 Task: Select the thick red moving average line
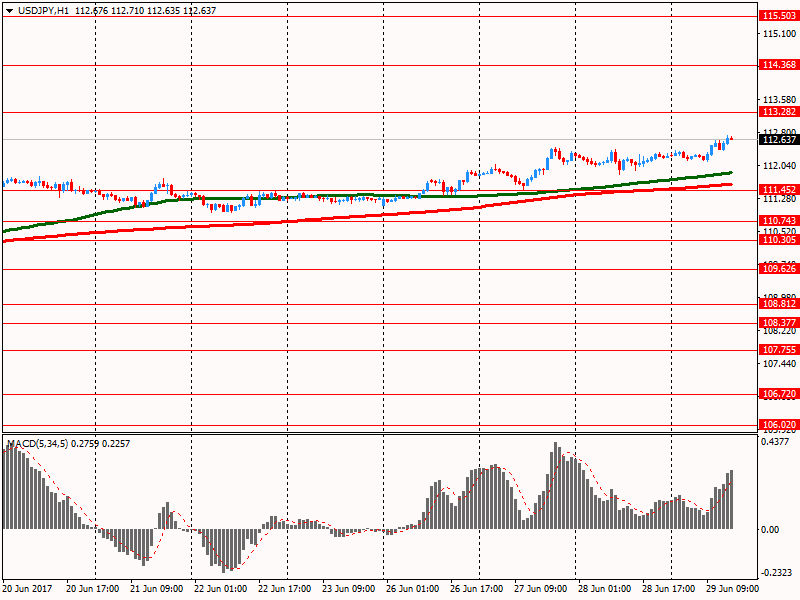click(367, 215)
